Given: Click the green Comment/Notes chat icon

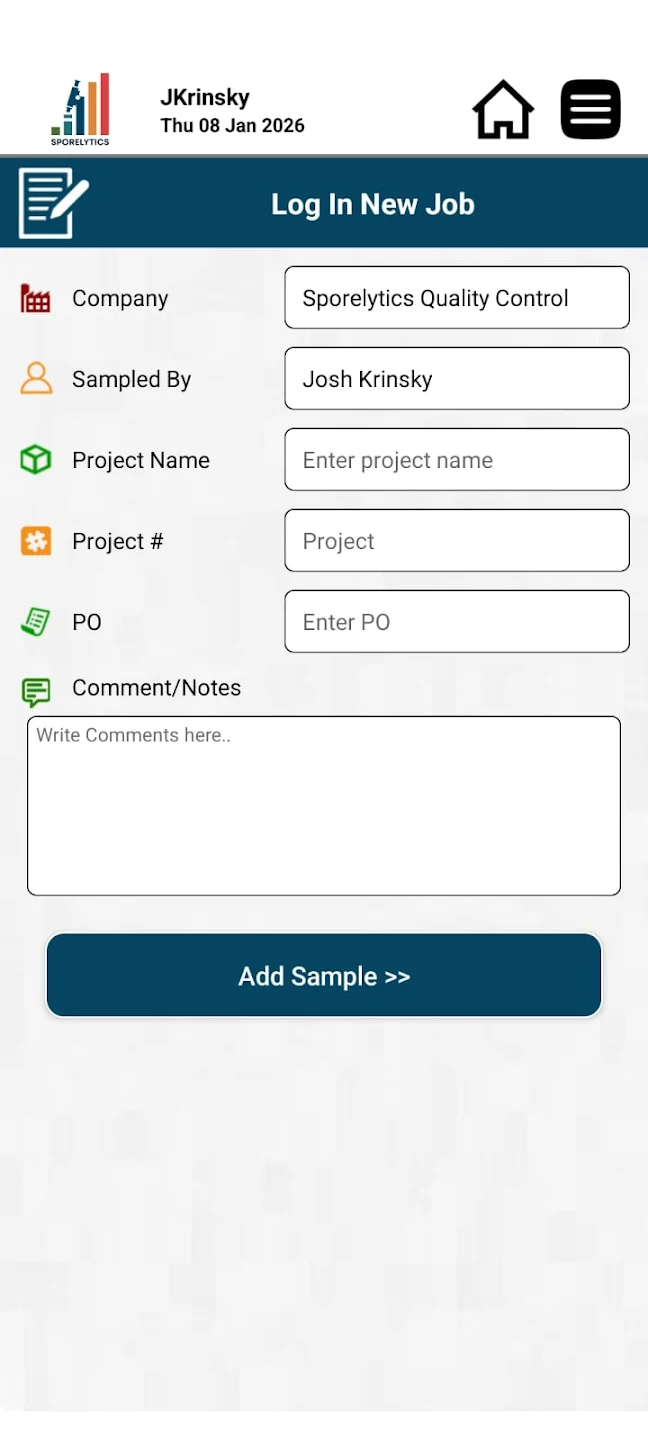Looking at the screenshot, I should click(x=36, y=691).
